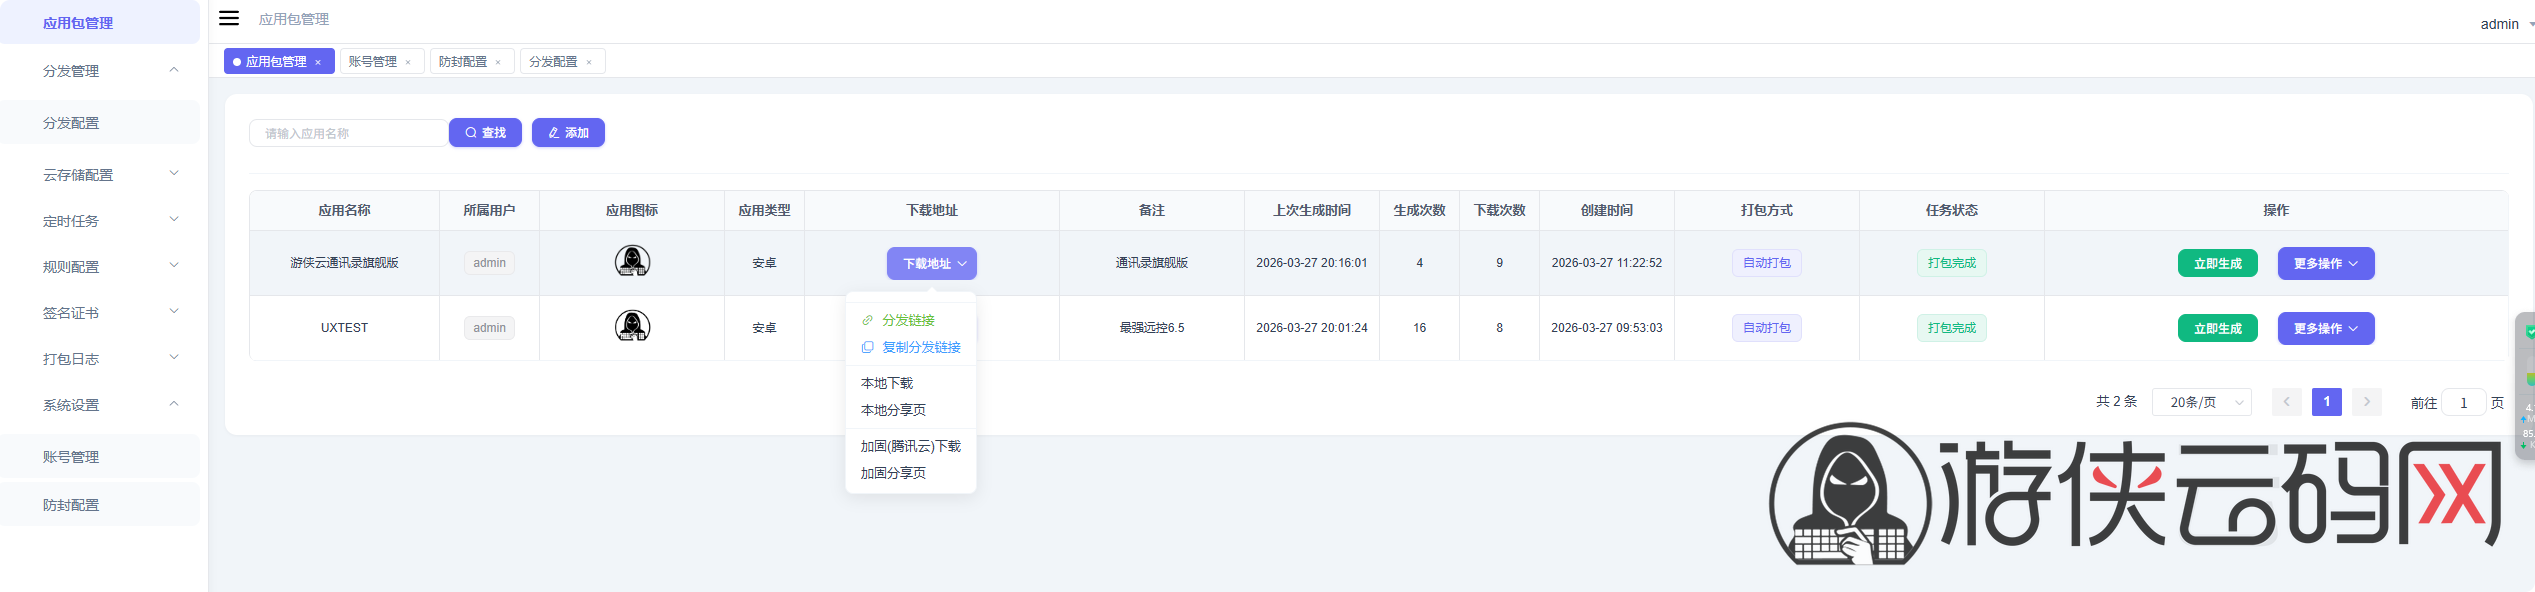Viewport: 2535px width, 592px height.
Task: Go to previous page arrow
Action: (x=2286, y=402)
